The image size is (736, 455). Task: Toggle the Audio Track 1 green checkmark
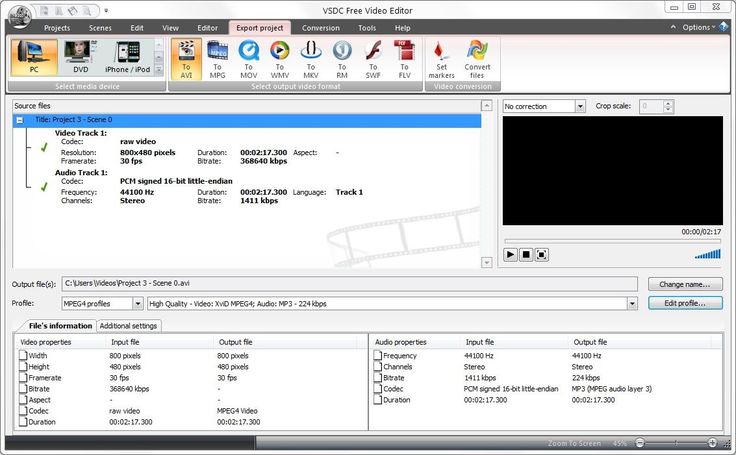[43, 187]
